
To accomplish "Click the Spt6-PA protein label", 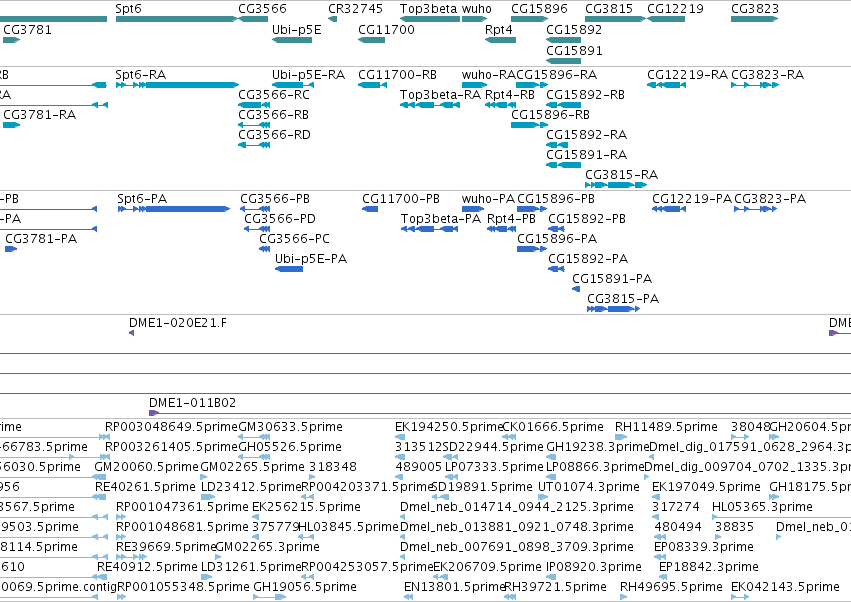I will coord(142,199).
